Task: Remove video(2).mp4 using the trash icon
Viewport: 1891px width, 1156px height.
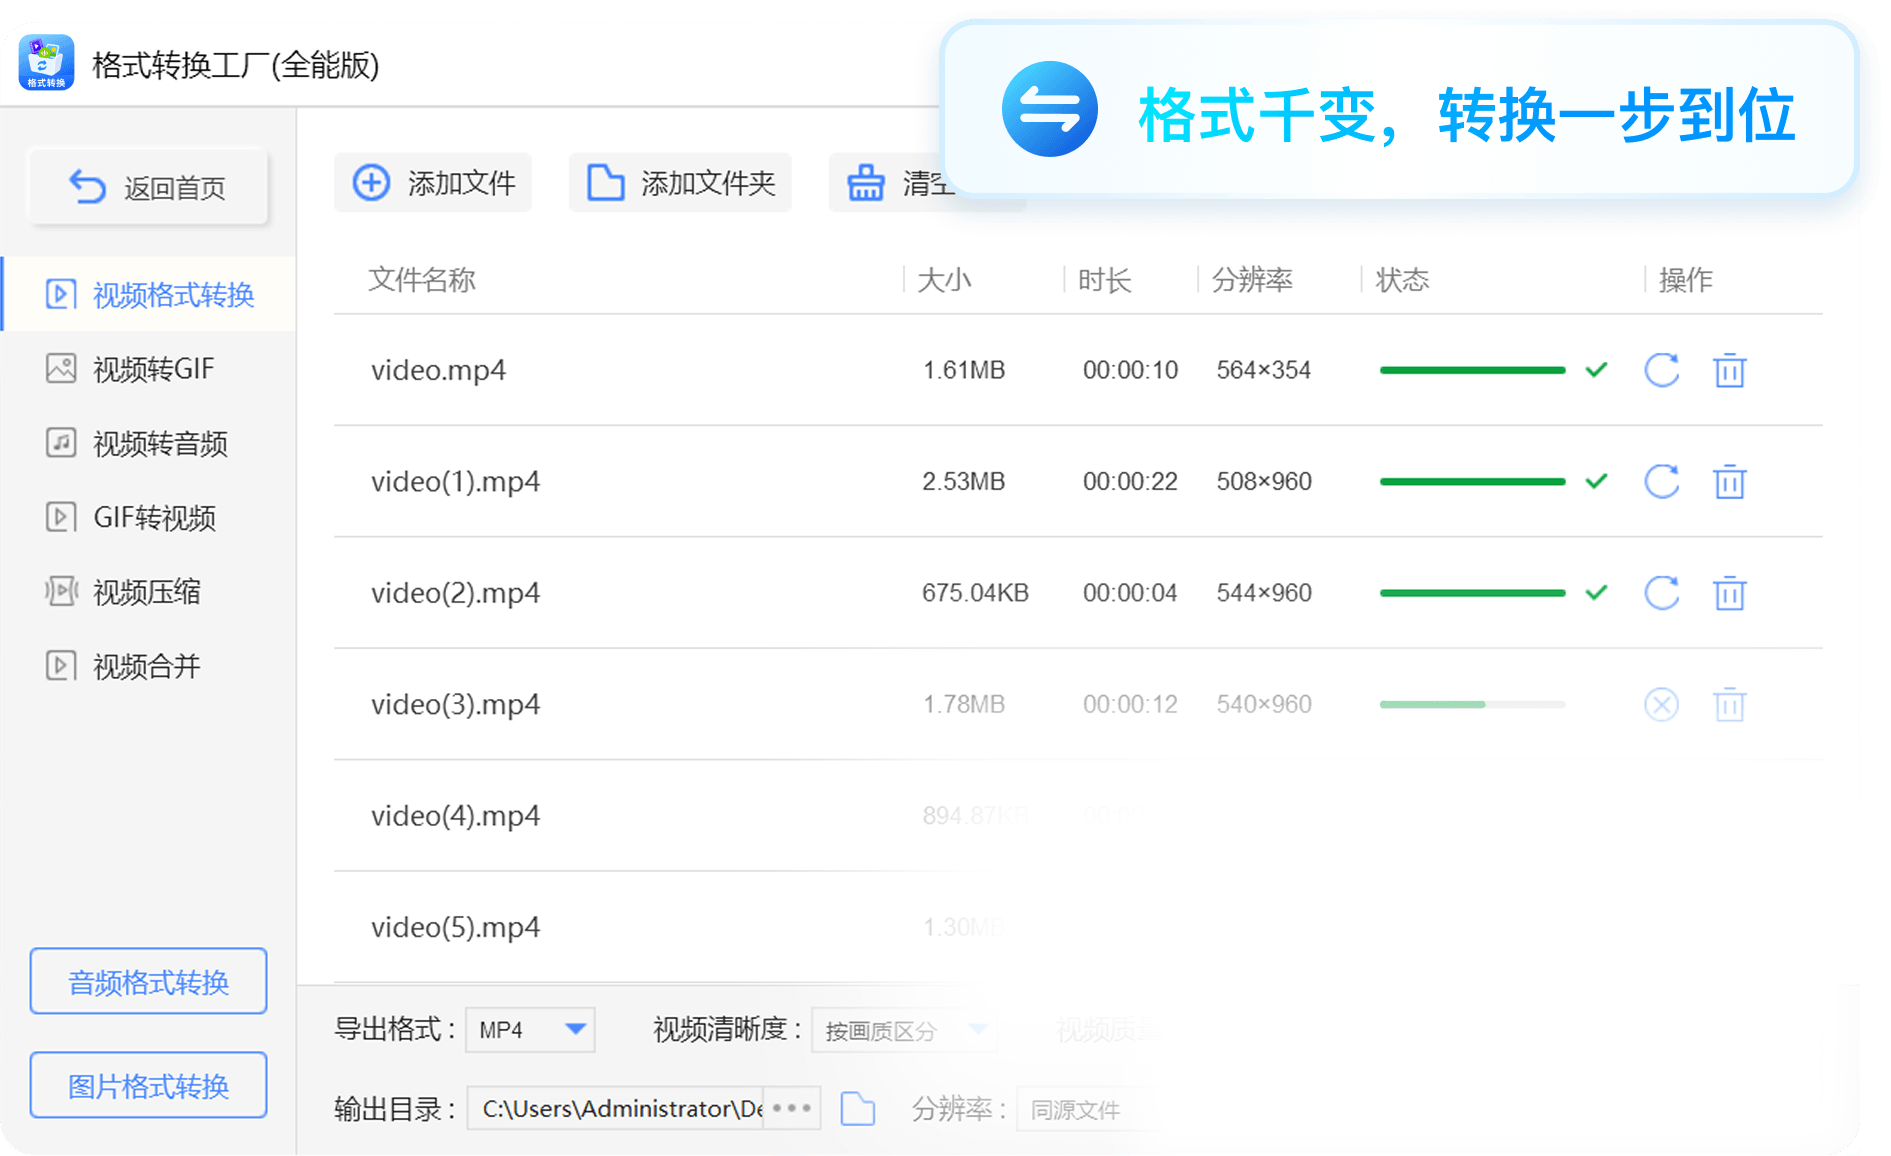Action: point(1730,593)
